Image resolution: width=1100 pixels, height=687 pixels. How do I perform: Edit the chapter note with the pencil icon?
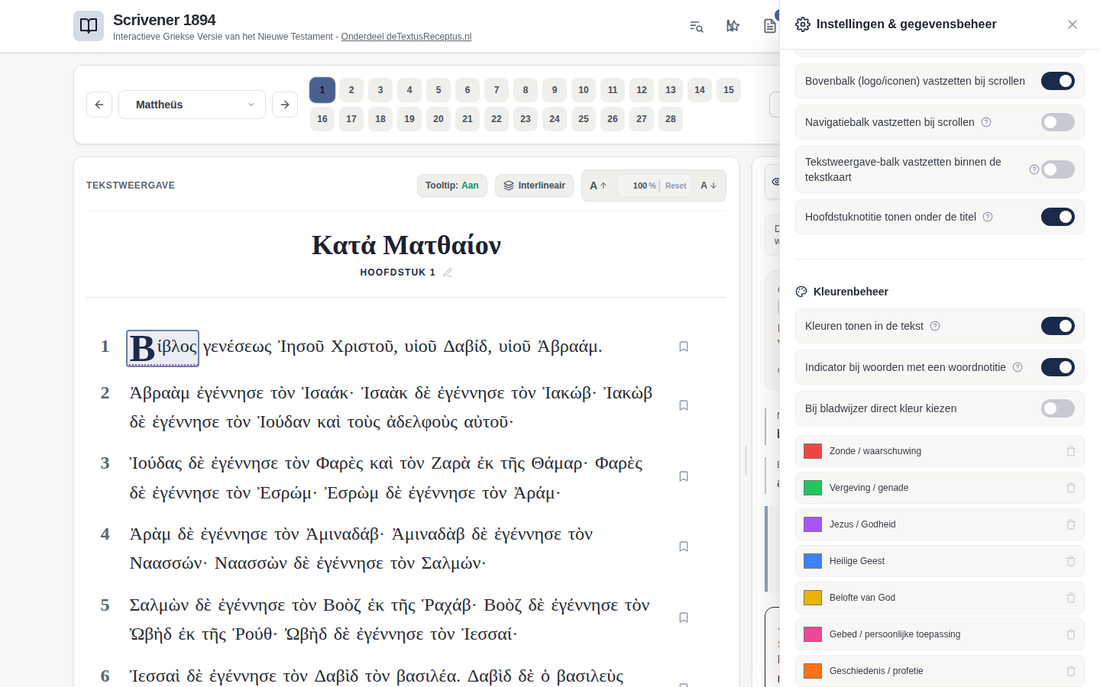[x=448, y=272]
